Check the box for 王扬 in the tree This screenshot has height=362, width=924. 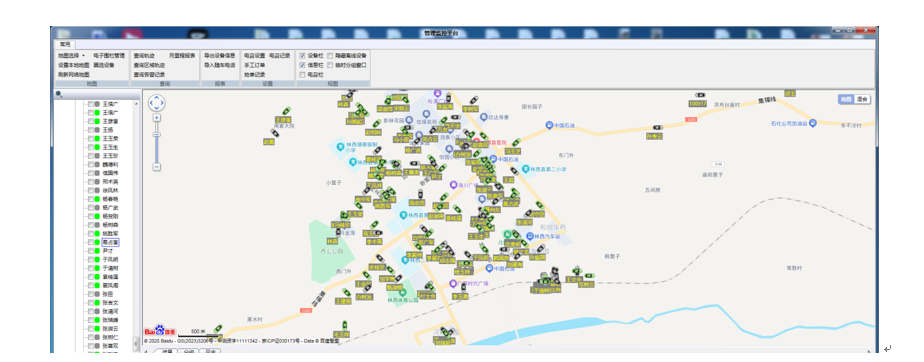91,130
